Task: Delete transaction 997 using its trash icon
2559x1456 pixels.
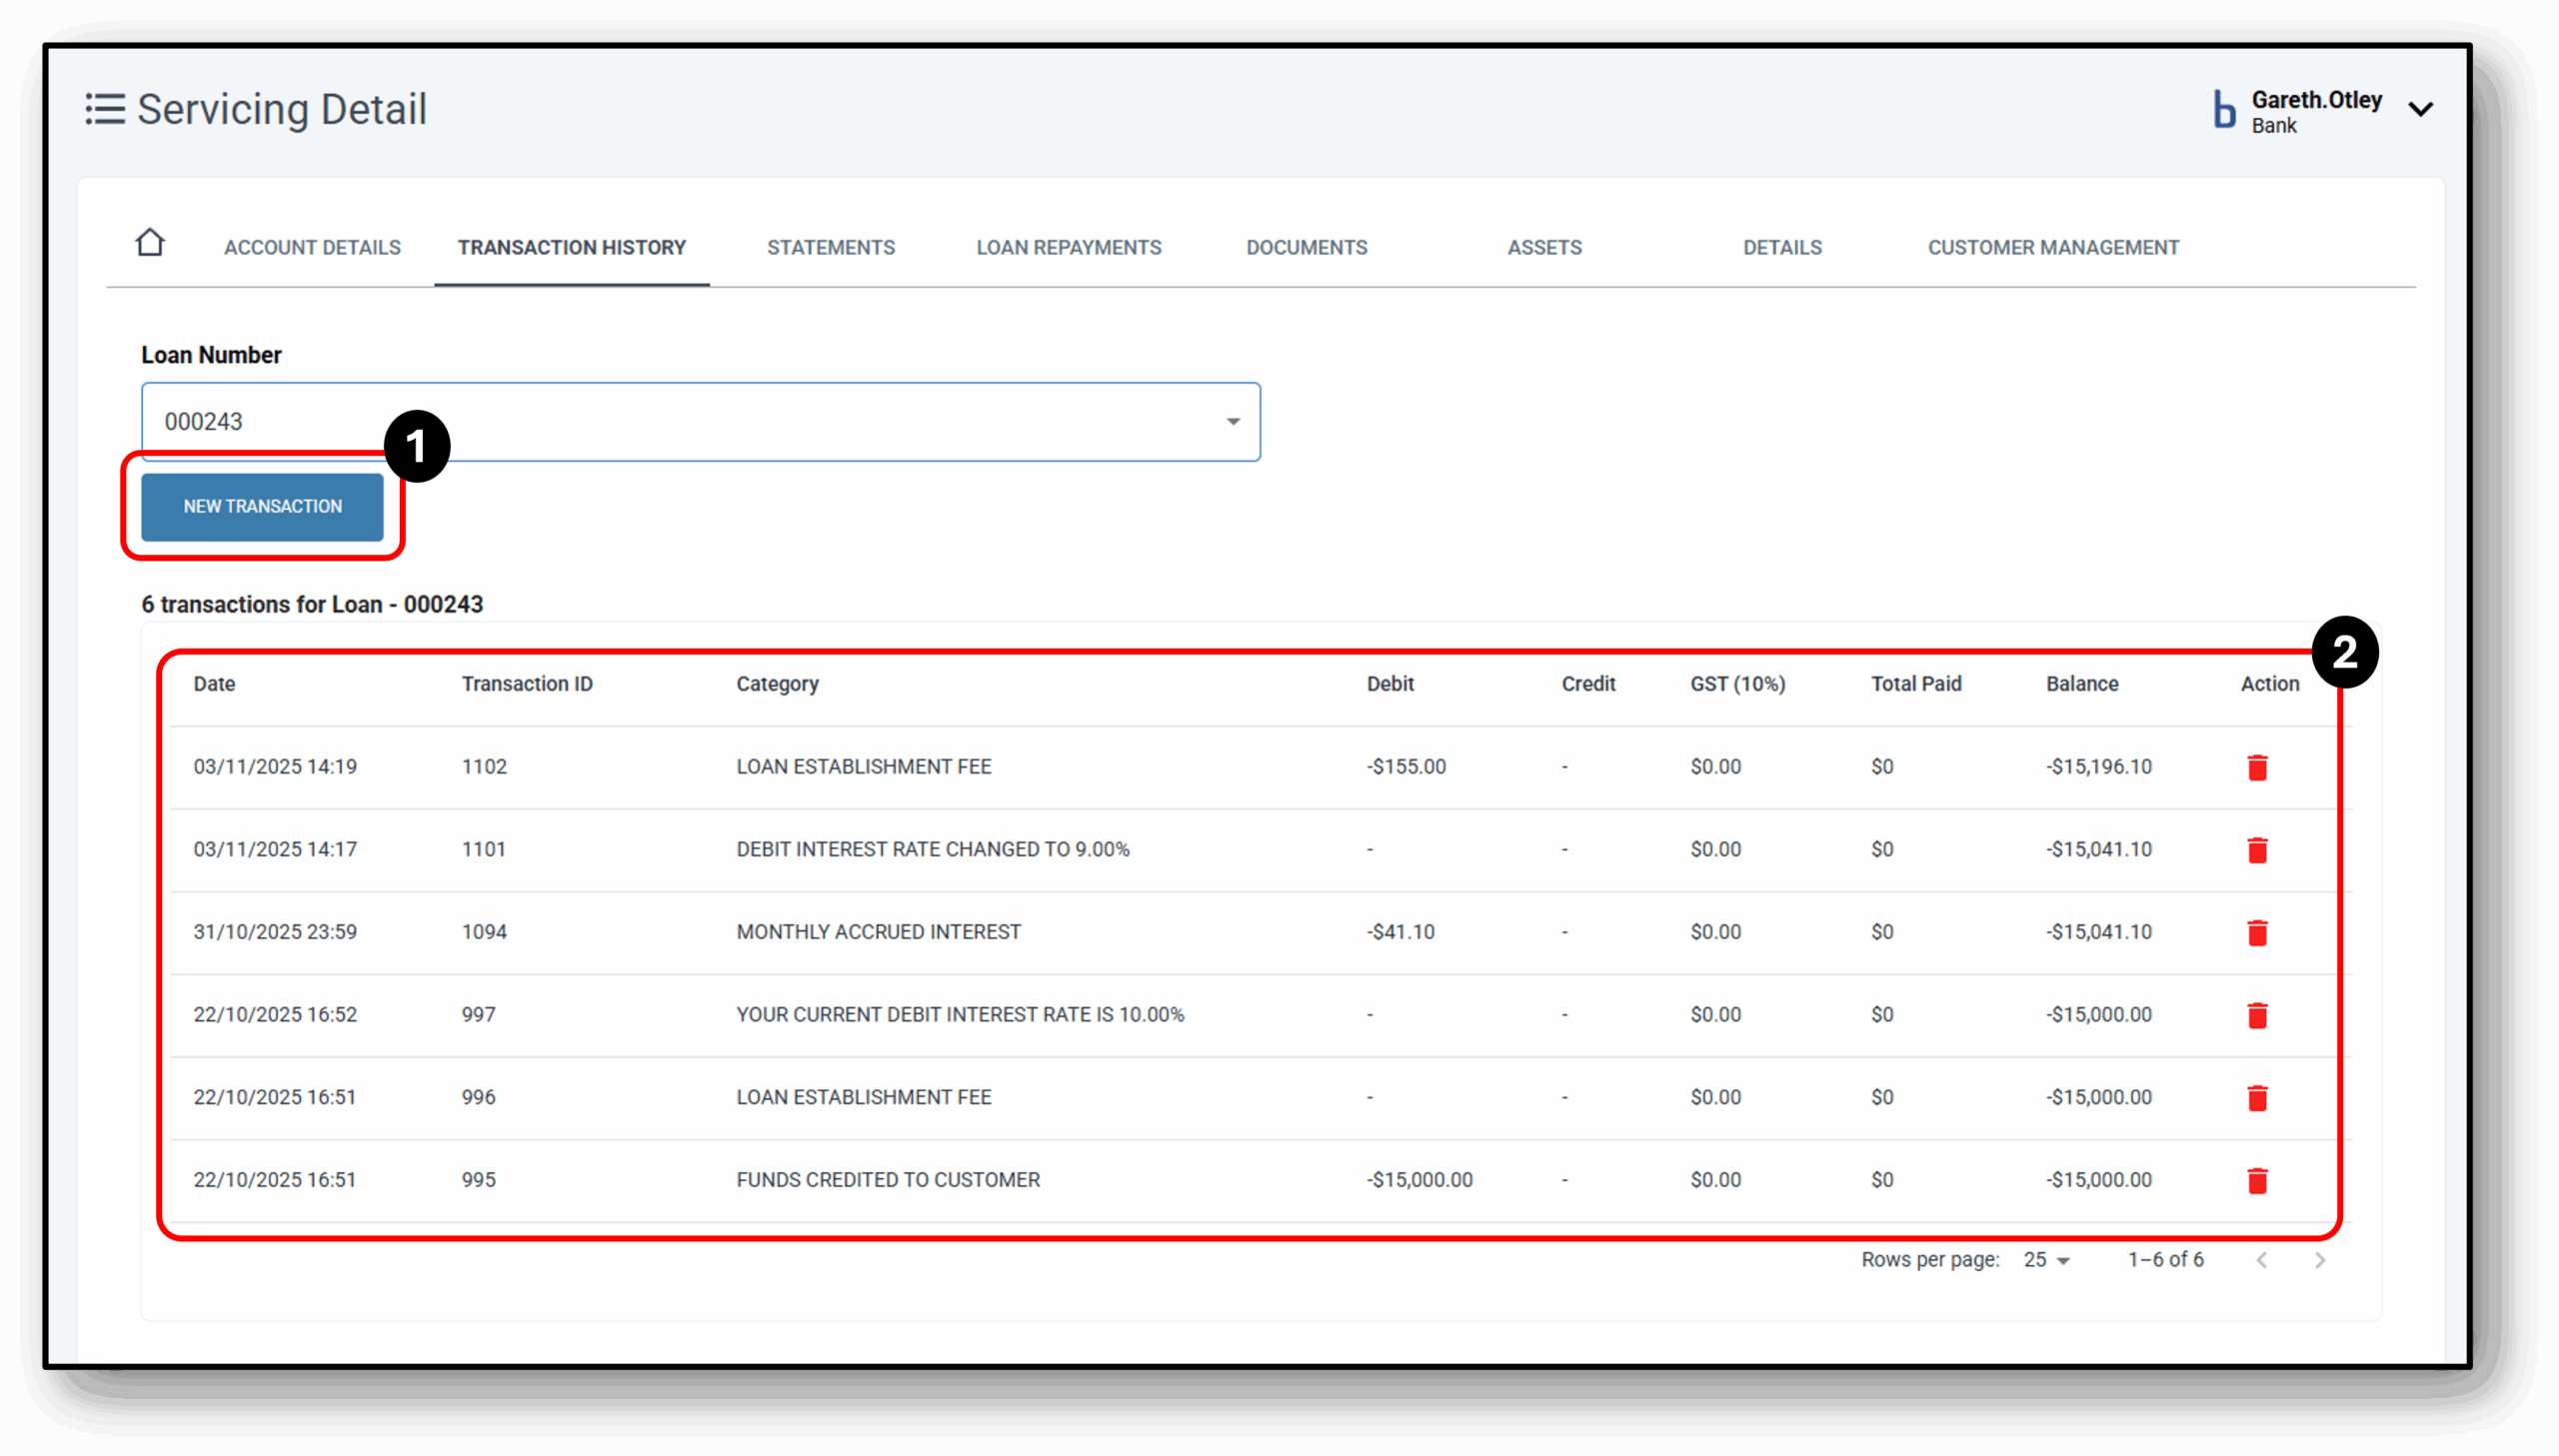Action: (2259, 1014)
